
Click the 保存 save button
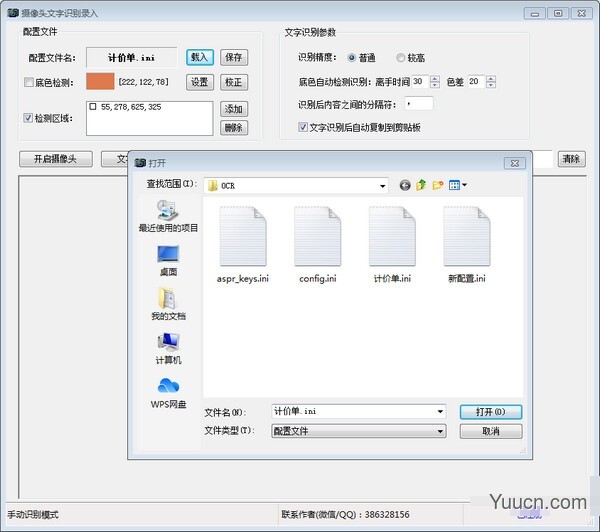click(234, 57)
